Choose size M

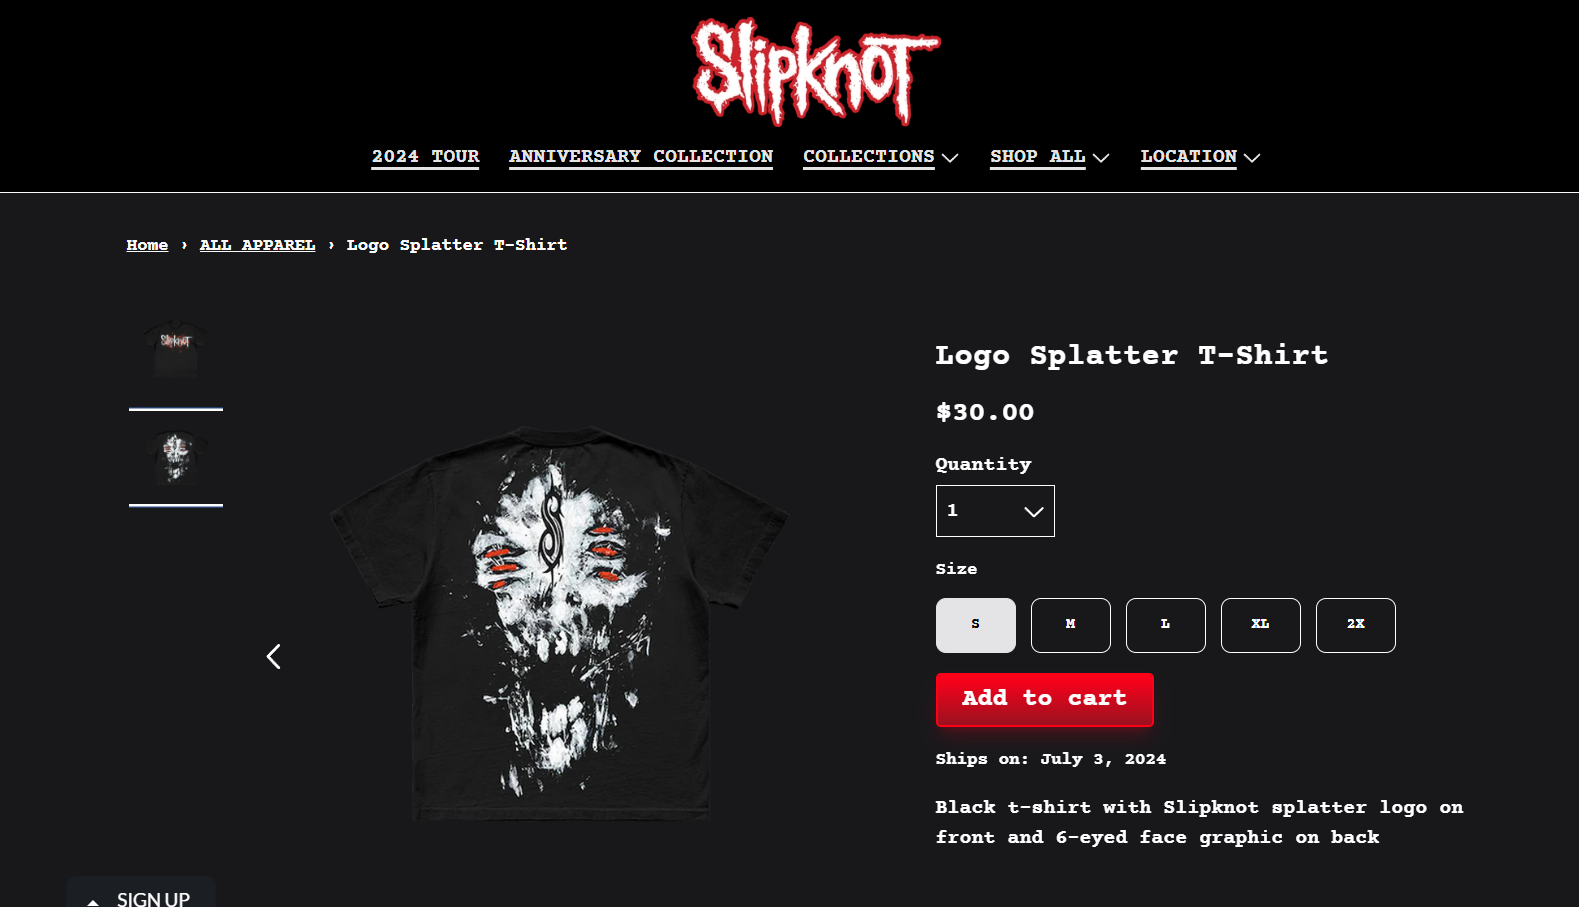tap(1071, 625)
